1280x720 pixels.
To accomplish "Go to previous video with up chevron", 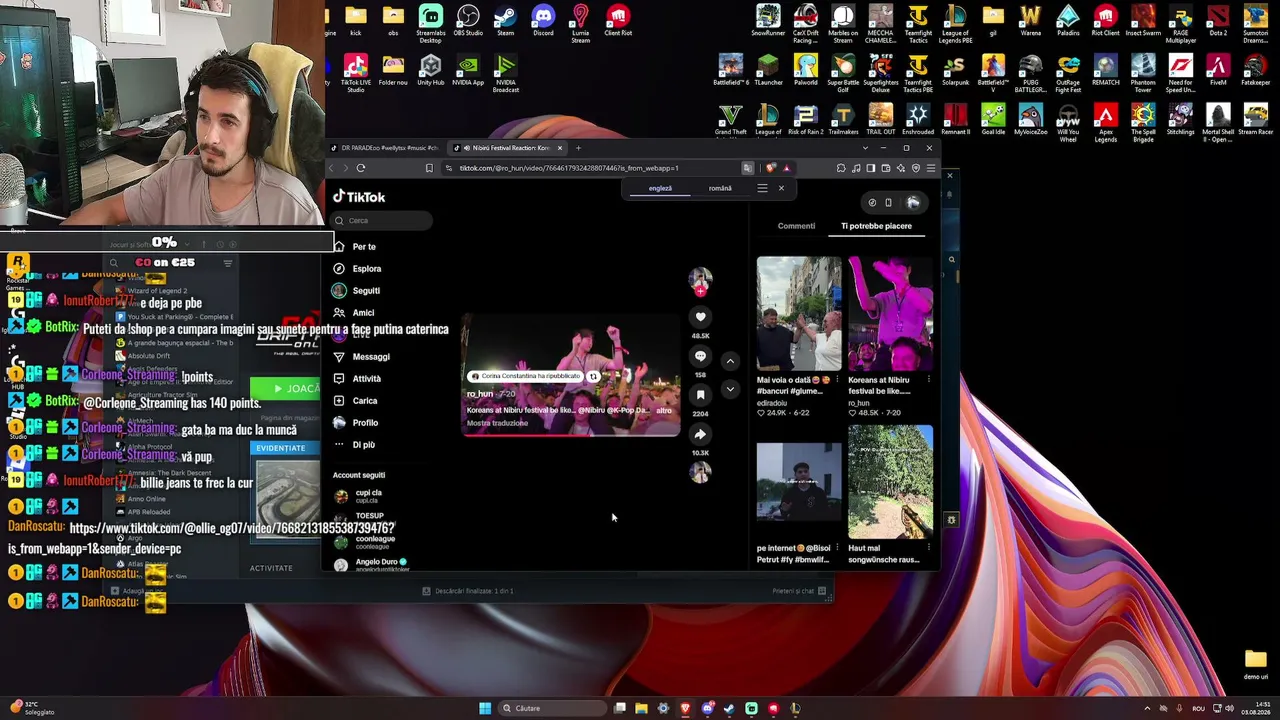I will tap(730, 361).
